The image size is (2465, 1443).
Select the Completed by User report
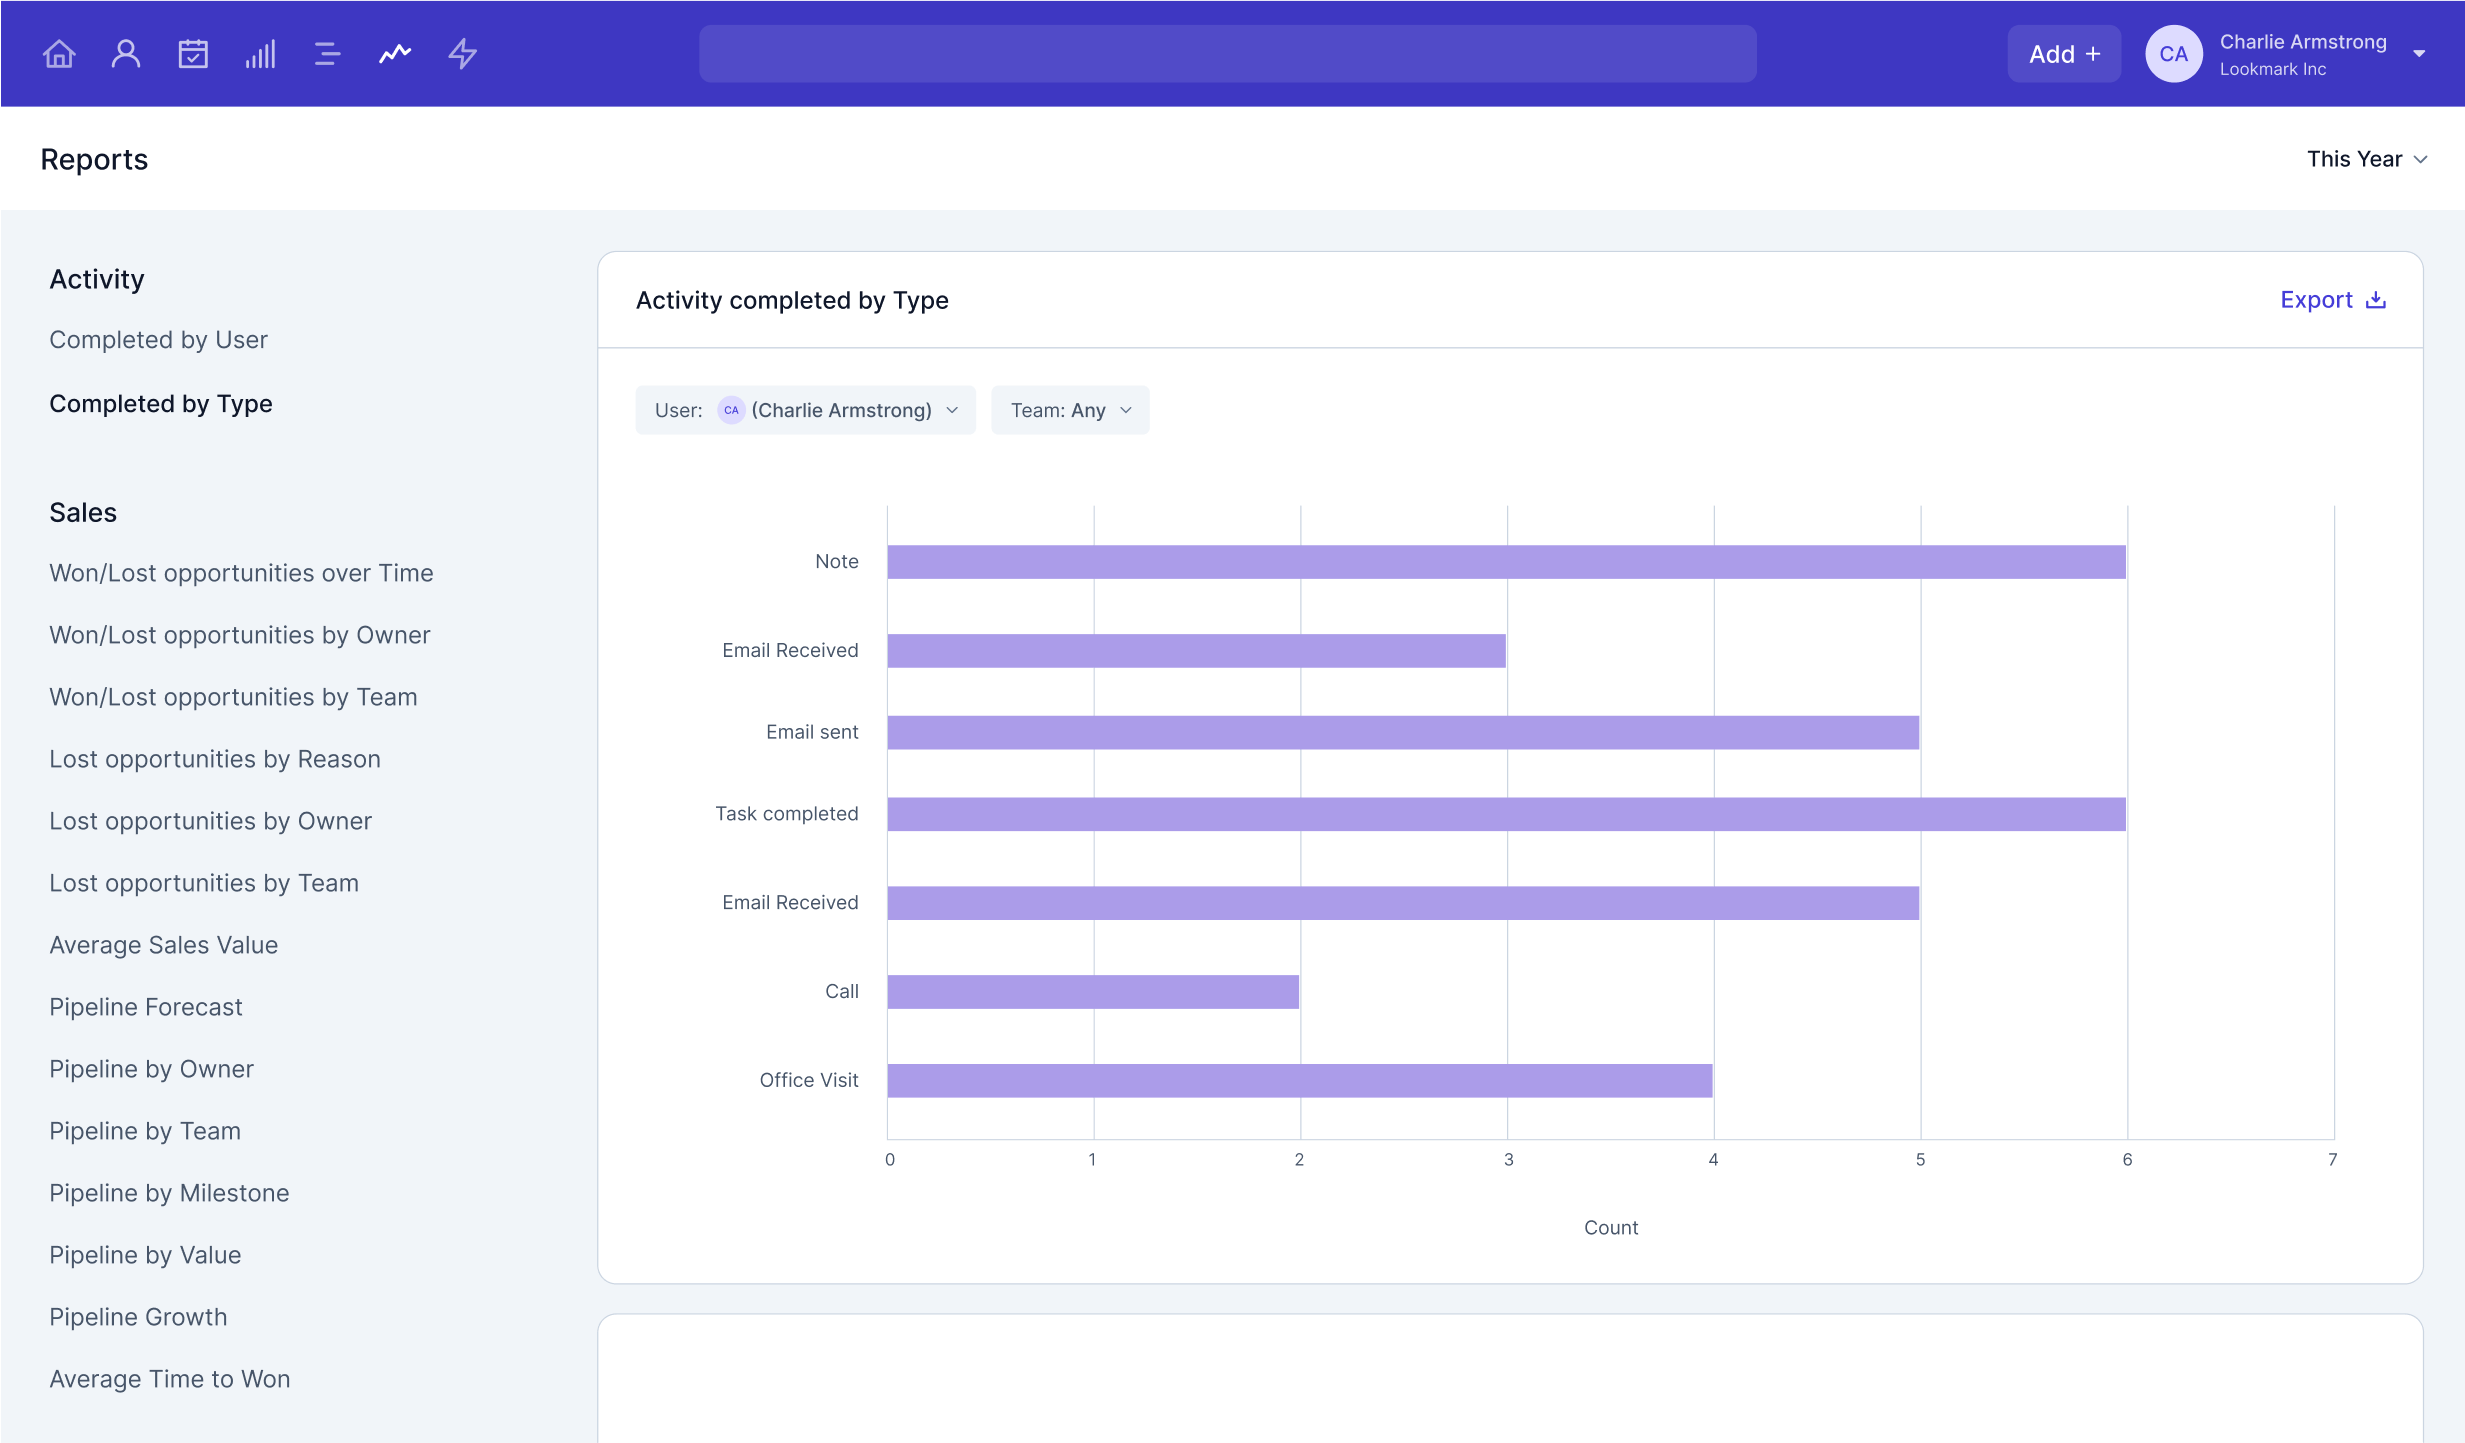point(158,338)
